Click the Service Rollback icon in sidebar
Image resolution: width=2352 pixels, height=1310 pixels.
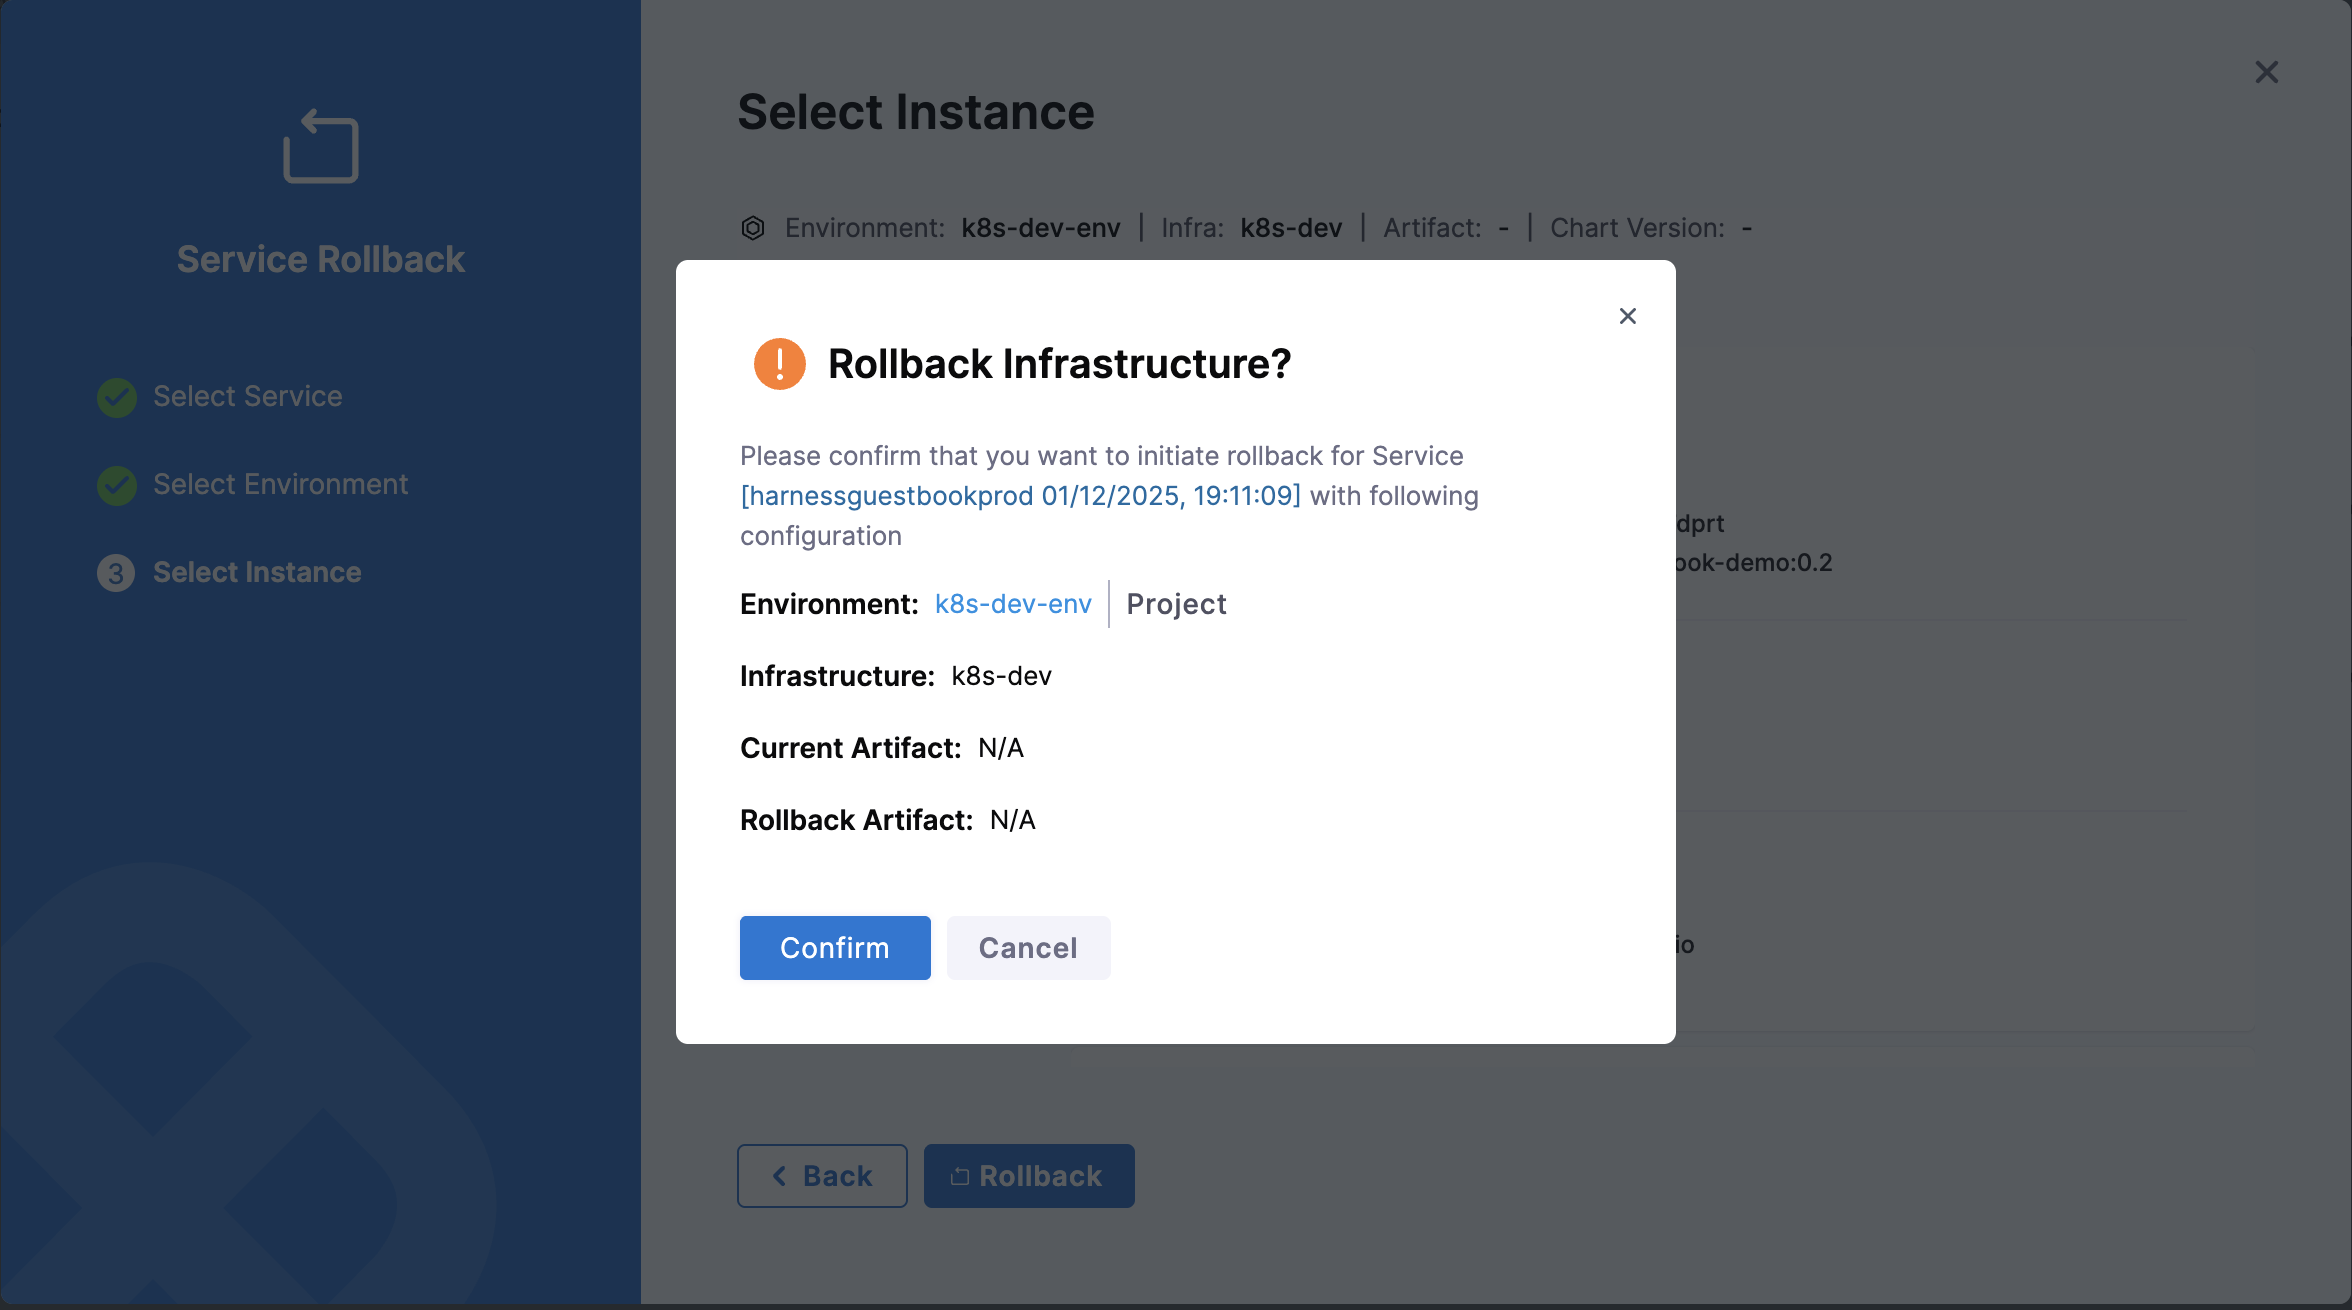pos(321,146)
